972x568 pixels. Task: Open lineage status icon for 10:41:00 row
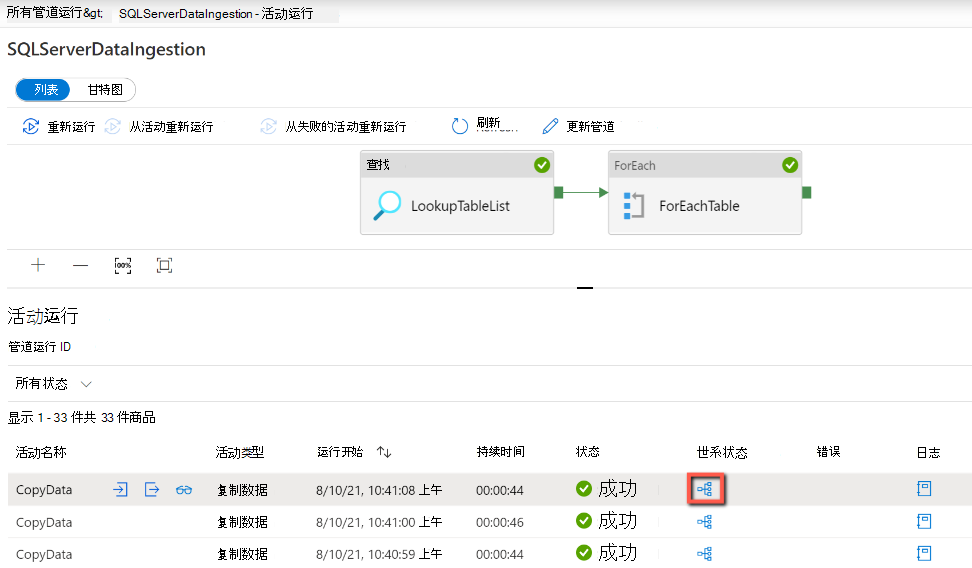click(x=705, y=521)
